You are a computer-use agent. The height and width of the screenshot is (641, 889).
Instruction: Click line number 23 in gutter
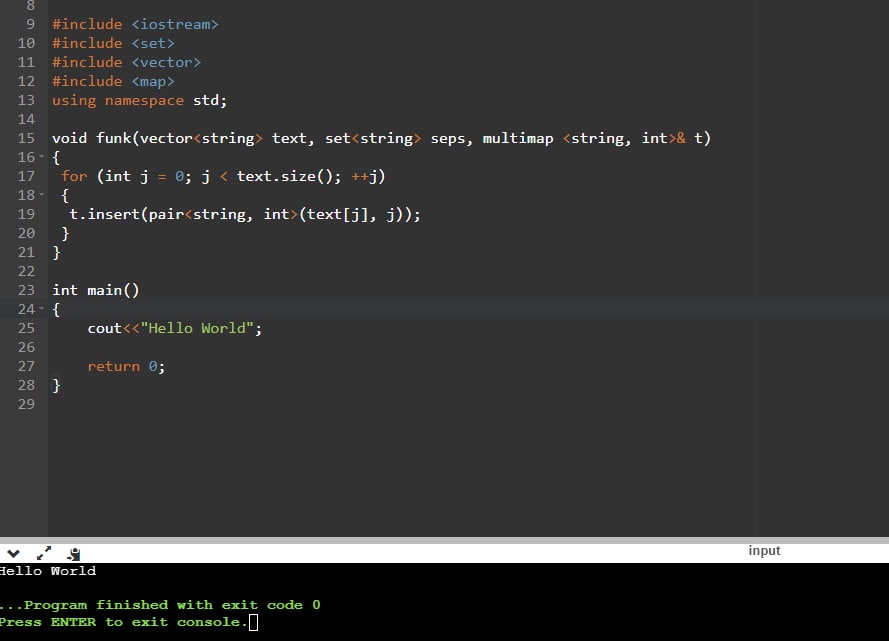point(26,290)
